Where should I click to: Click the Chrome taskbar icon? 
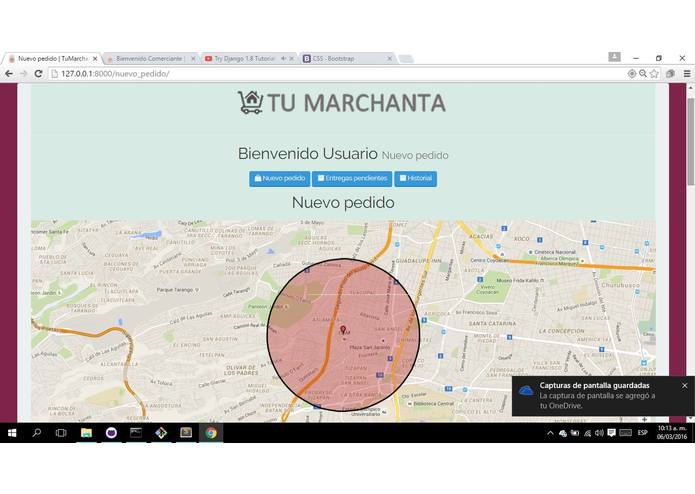point(211,433)
